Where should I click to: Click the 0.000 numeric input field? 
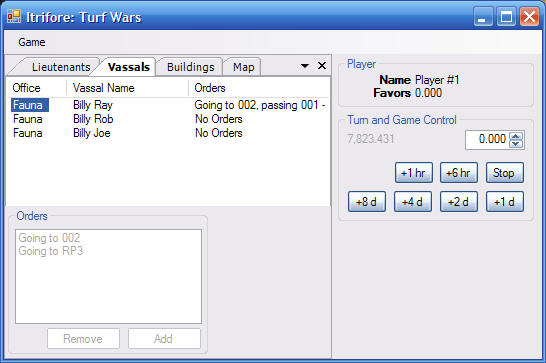[x=486, y=140]
